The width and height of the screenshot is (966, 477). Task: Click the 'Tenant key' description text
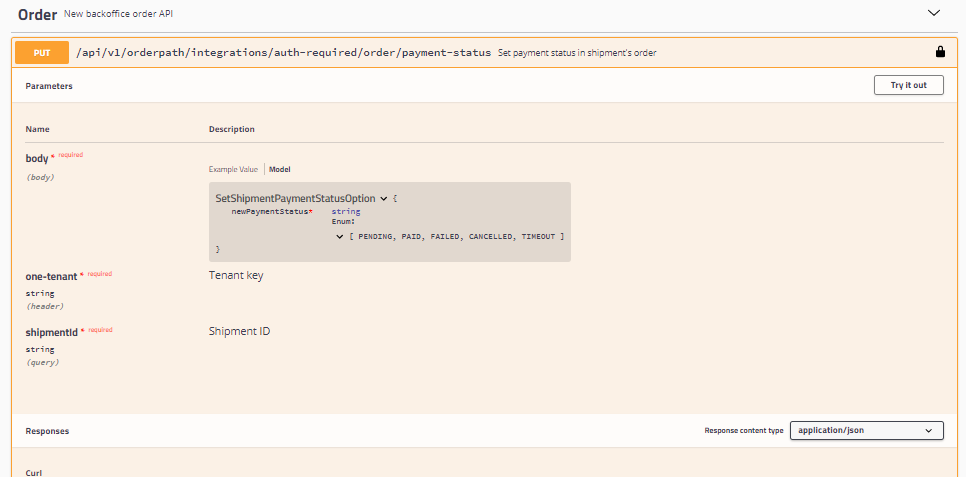click(236, 275)
